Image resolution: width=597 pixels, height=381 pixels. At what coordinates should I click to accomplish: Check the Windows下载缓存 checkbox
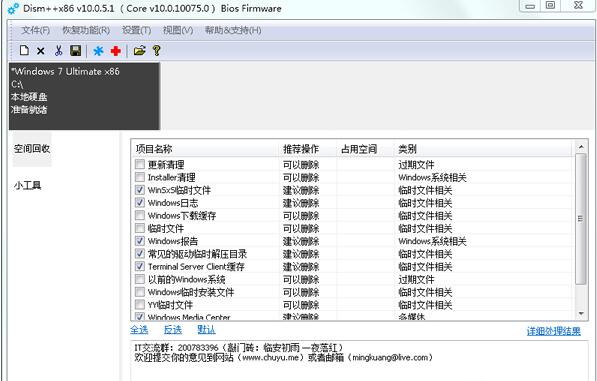(140, 215)
